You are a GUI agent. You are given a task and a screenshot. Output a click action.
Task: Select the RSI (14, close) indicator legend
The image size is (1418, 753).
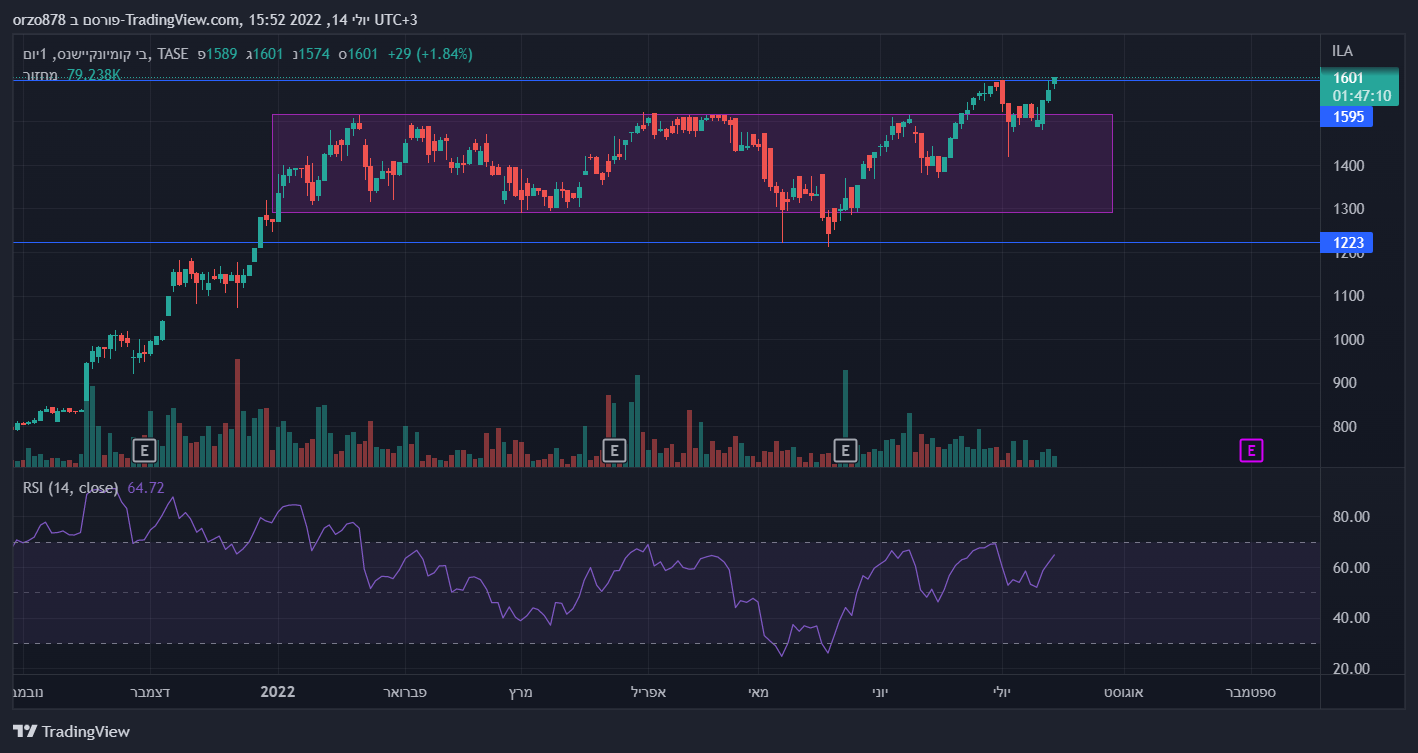point(70,488)
